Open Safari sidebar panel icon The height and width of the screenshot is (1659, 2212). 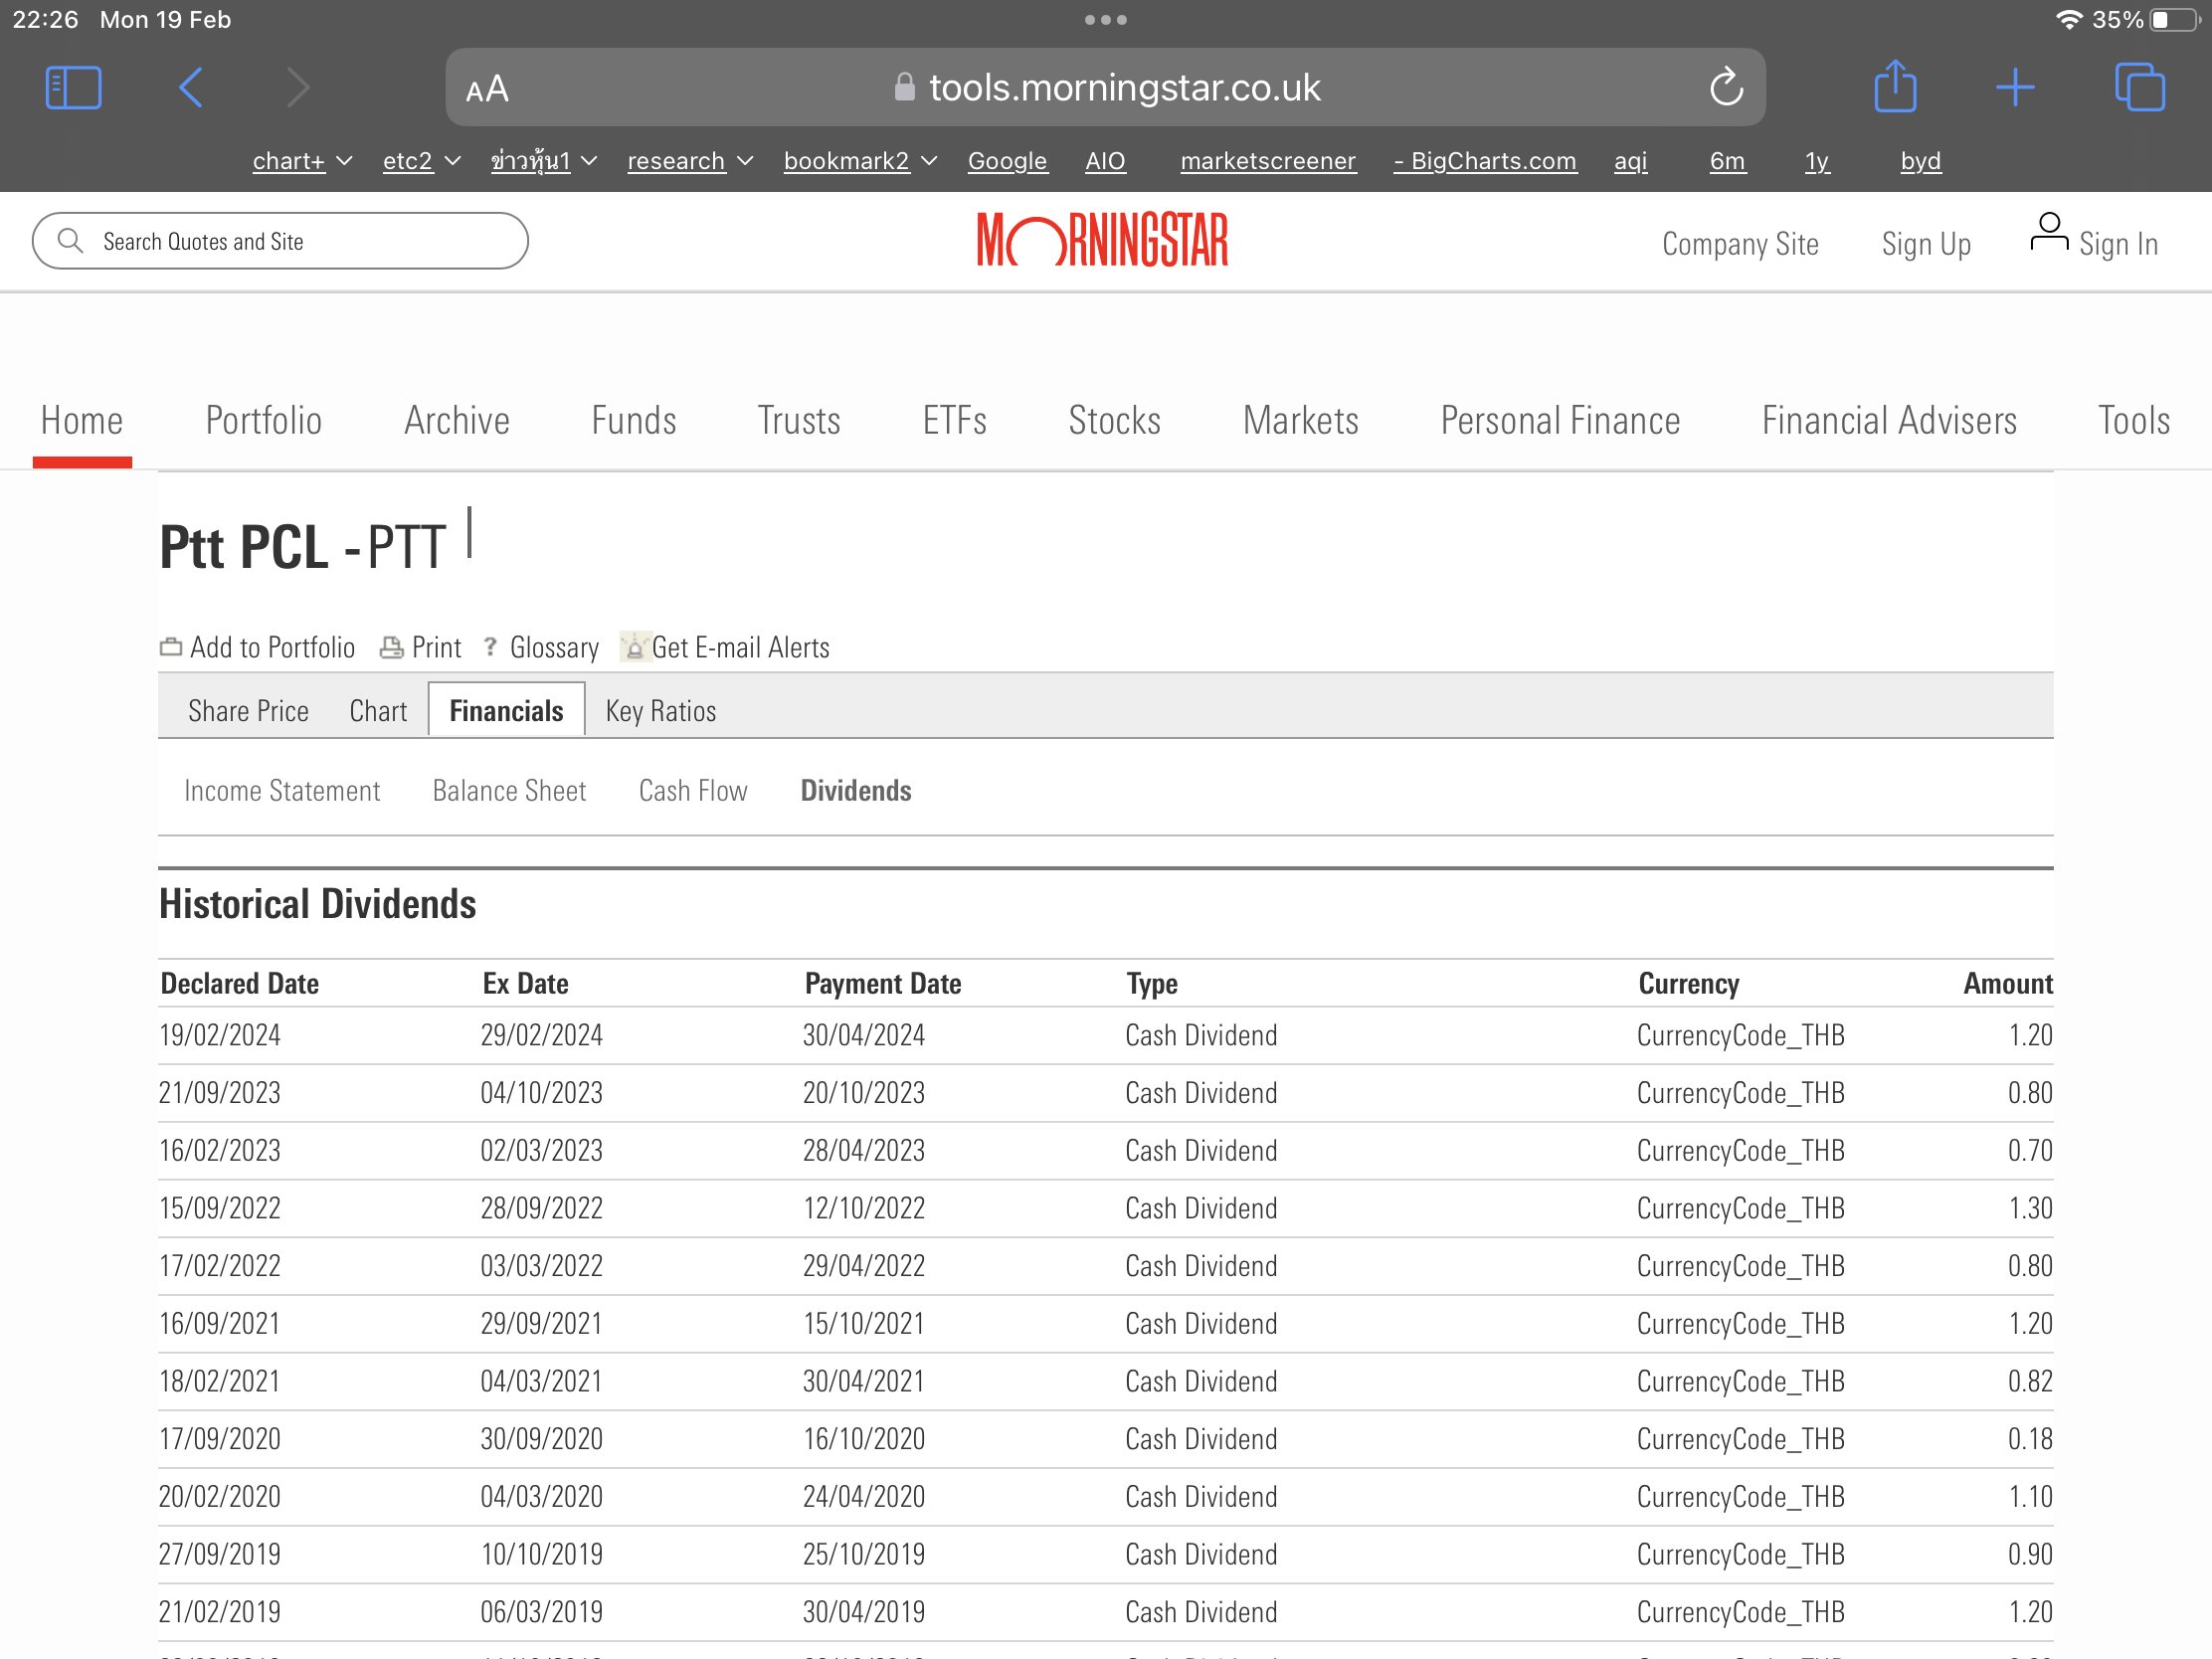(73, 88)
